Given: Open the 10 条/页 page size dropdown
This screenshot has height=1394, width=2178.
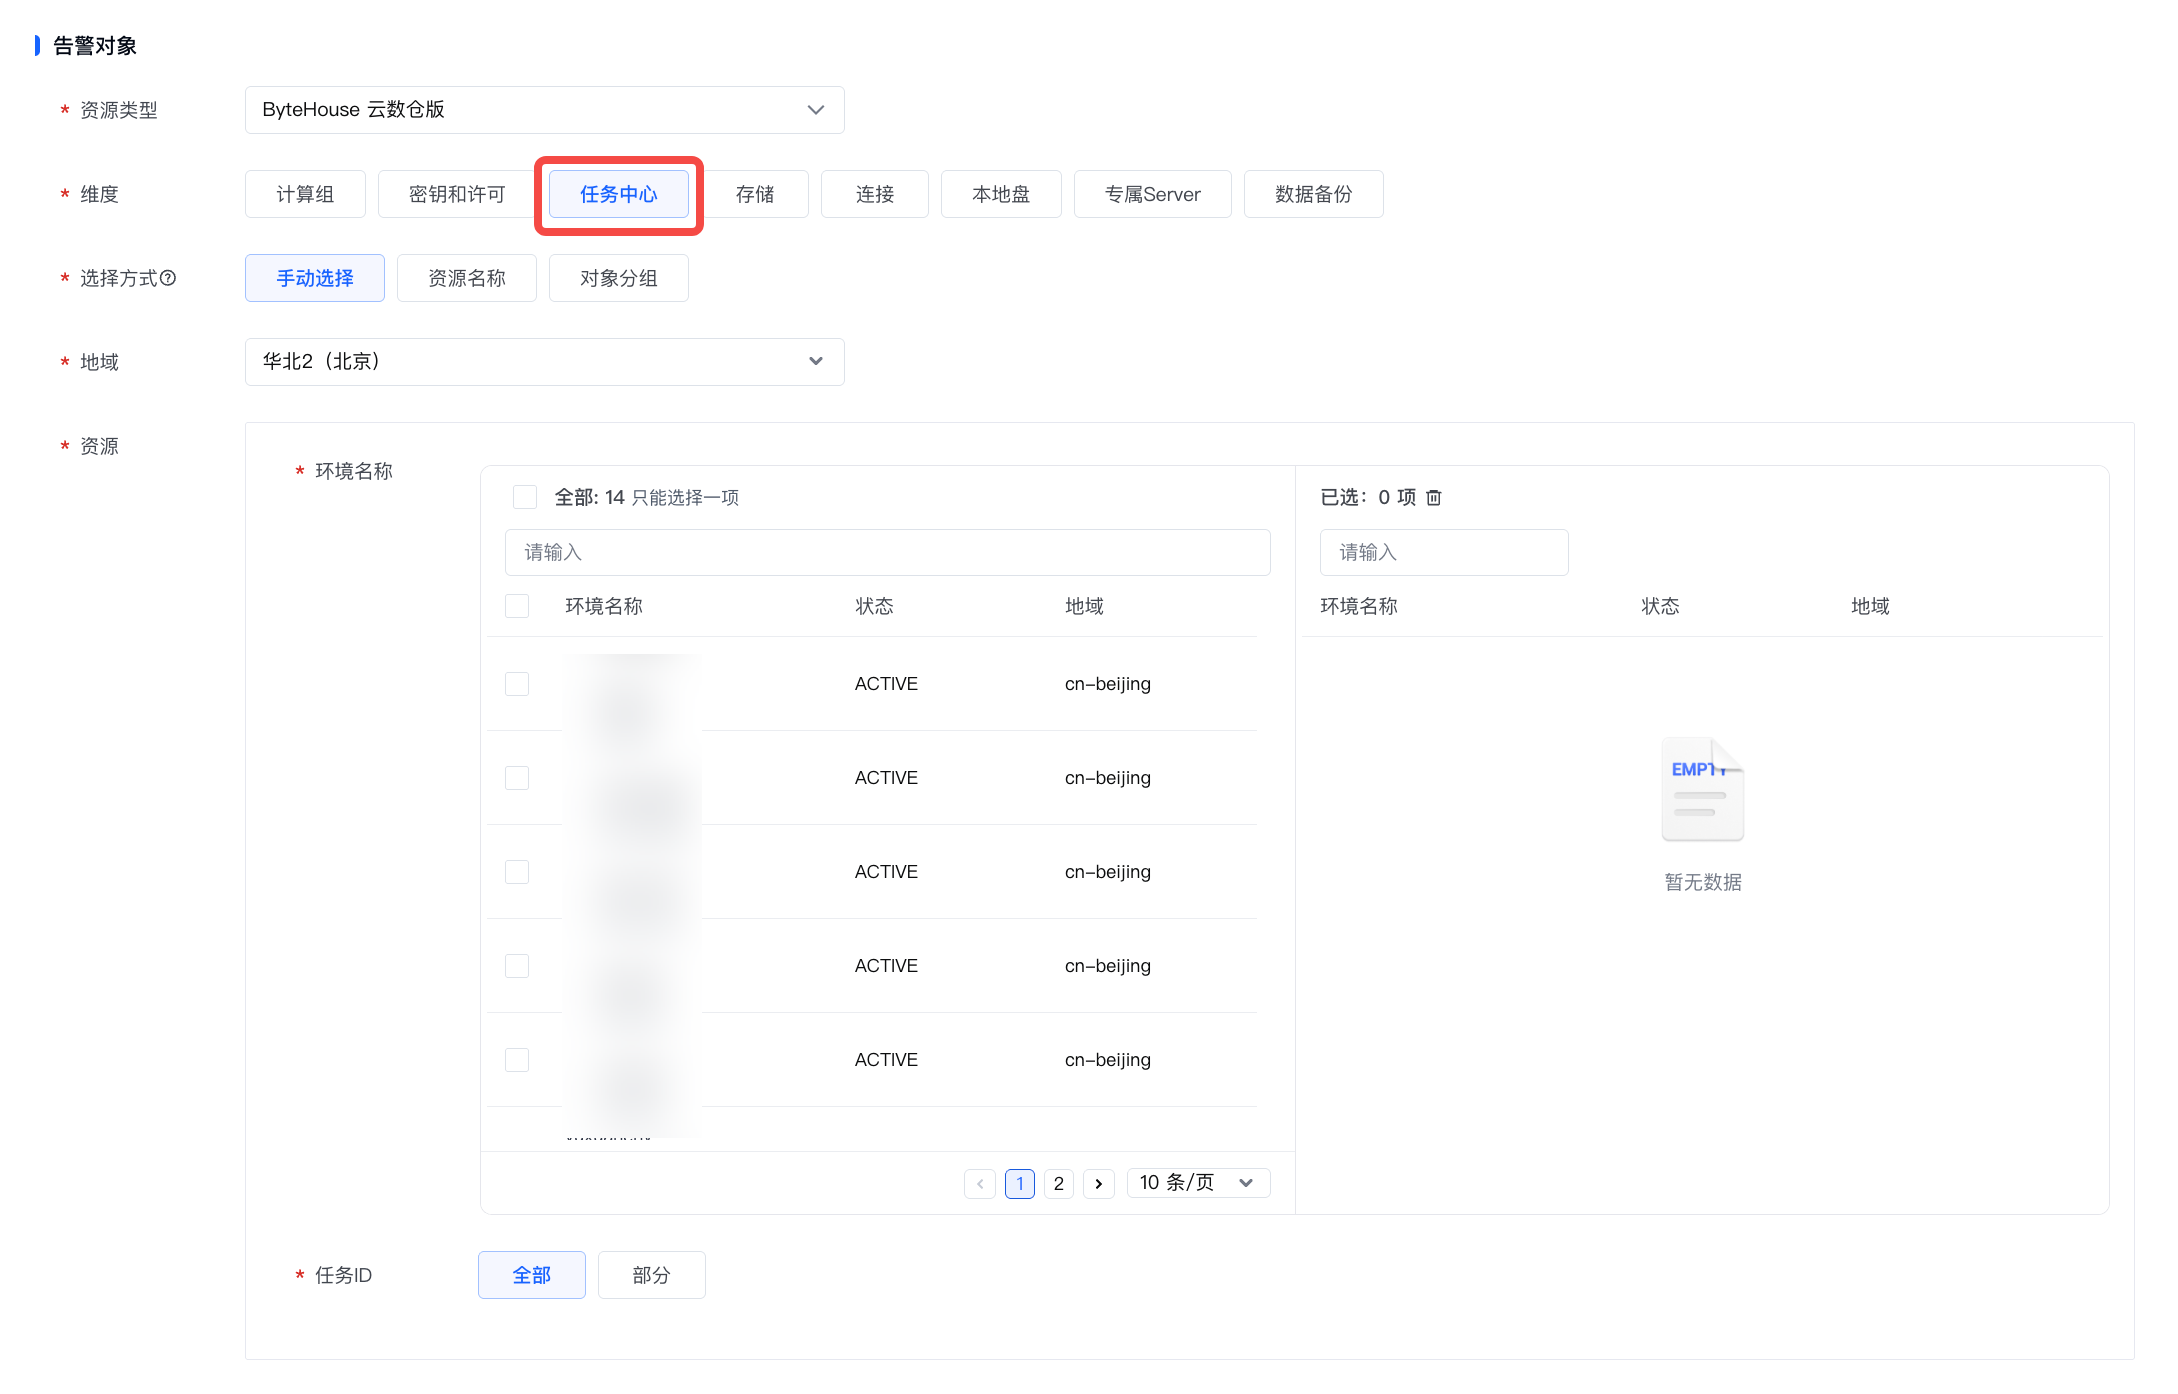Looking at the screenshot, I should pos(1197,1183).
